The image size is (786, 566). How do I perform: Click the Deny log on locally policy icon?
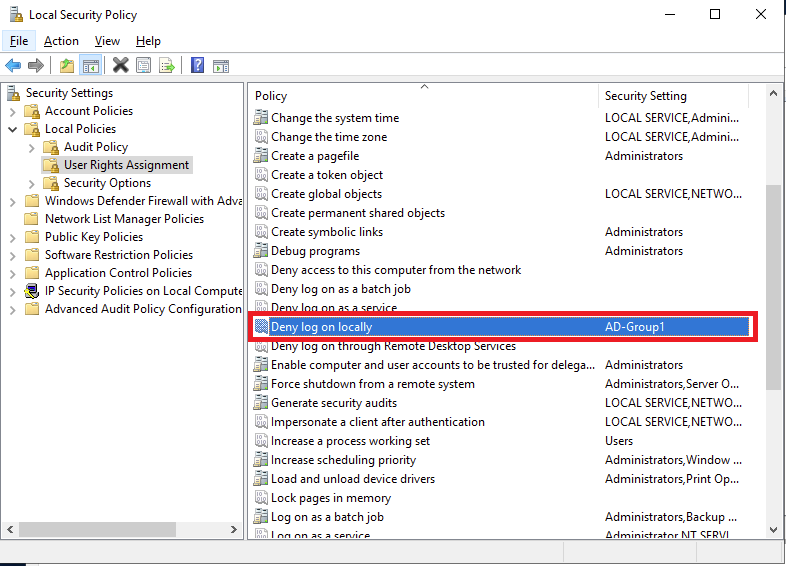tap(261, 327)
